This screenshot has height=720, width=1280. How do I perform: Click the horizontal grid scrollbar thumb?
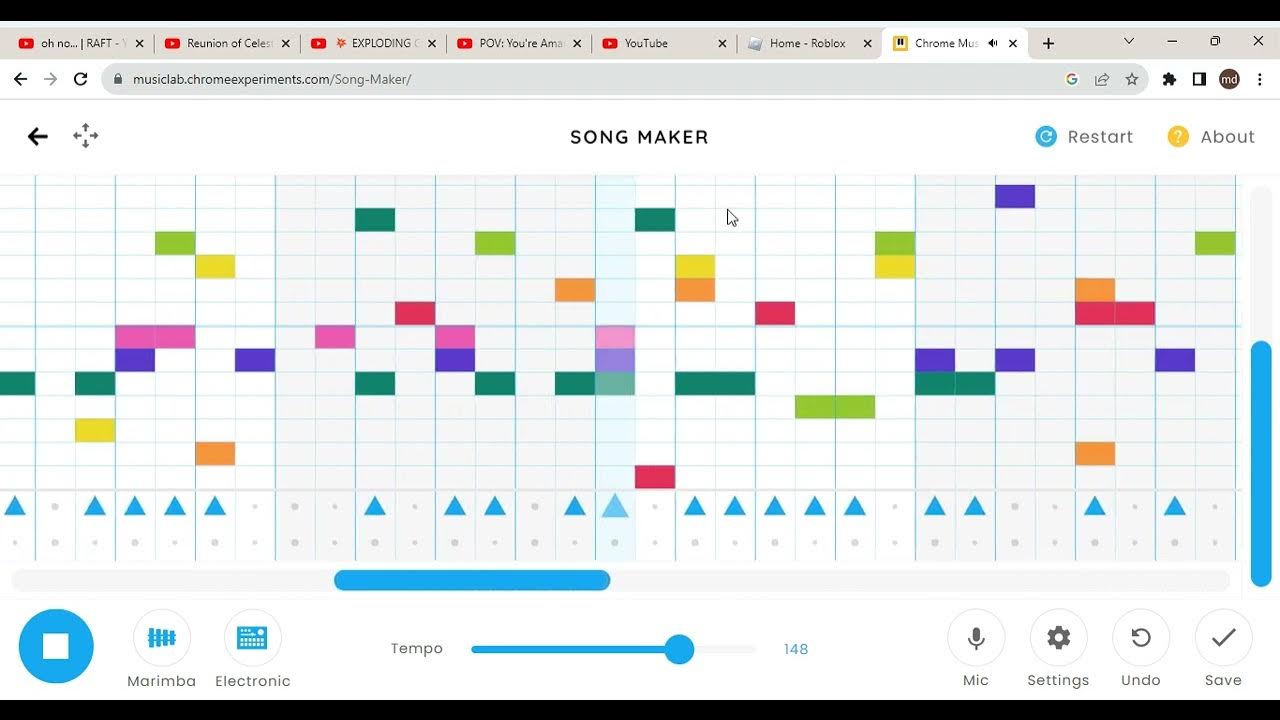click(472, 580)
